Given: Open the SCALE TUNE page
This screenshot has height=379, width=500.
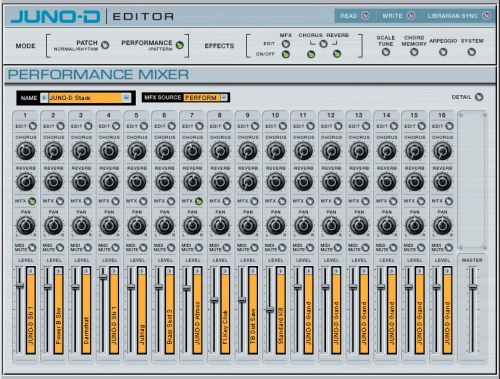Looking at the screenshot, I should pyautogui.click(x=386, y=52).
